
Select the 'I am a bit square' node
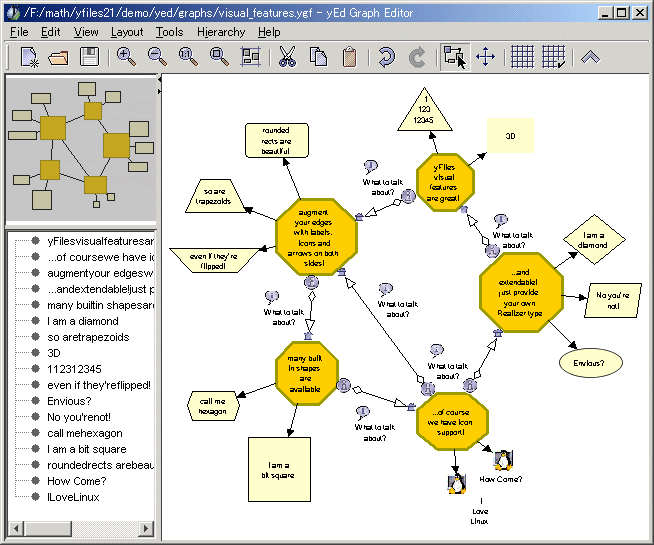tap(279, 470)
